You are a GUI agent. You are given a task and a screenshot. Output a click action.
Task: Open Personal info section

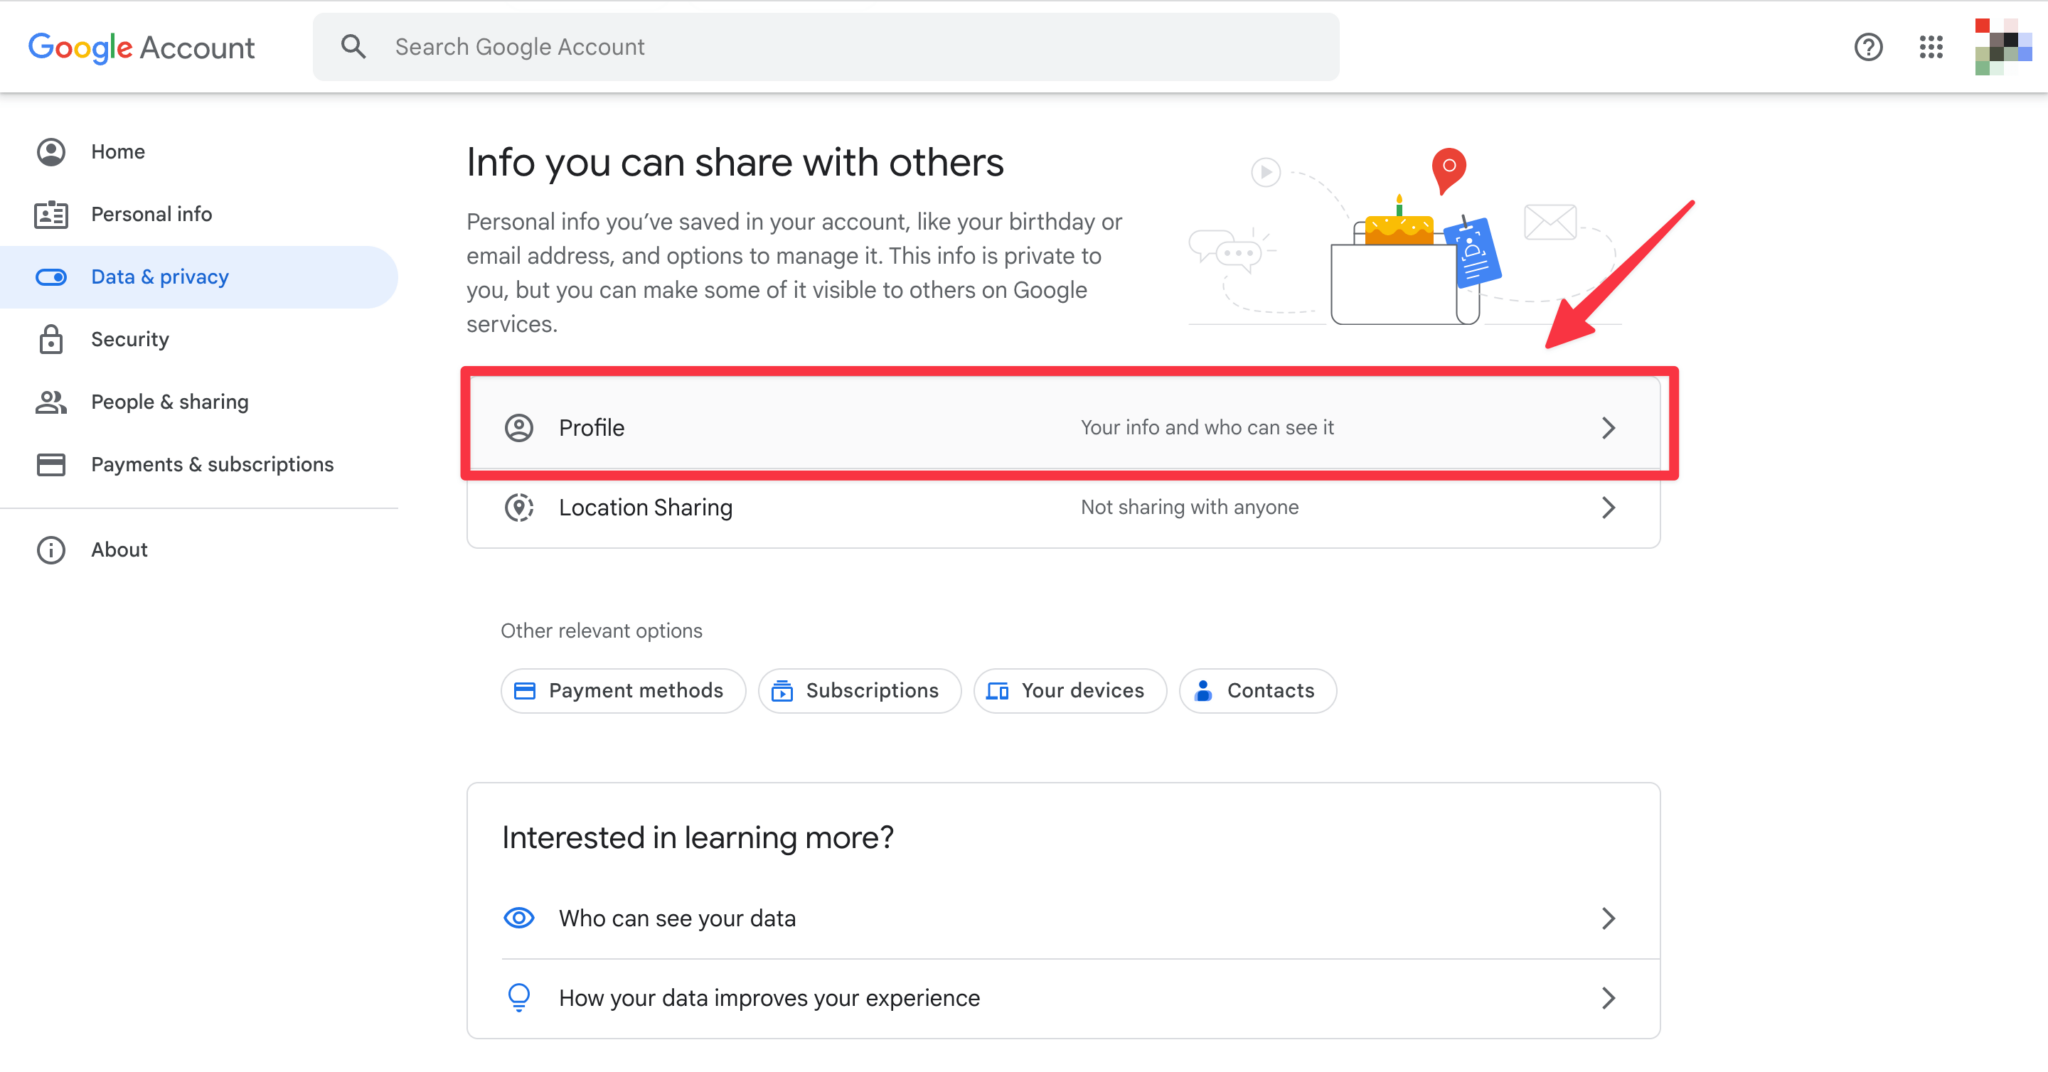[151, 214]
